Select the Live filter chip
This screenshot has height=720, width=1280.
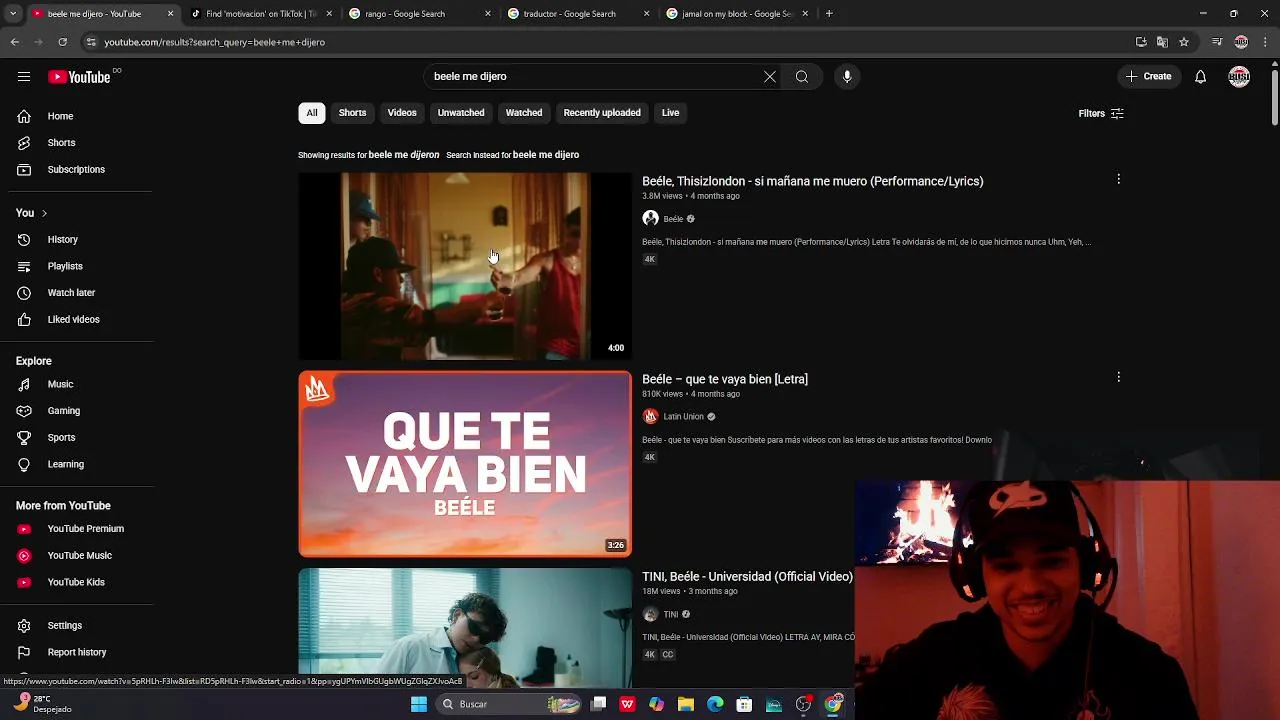click(x=670, y=113)
